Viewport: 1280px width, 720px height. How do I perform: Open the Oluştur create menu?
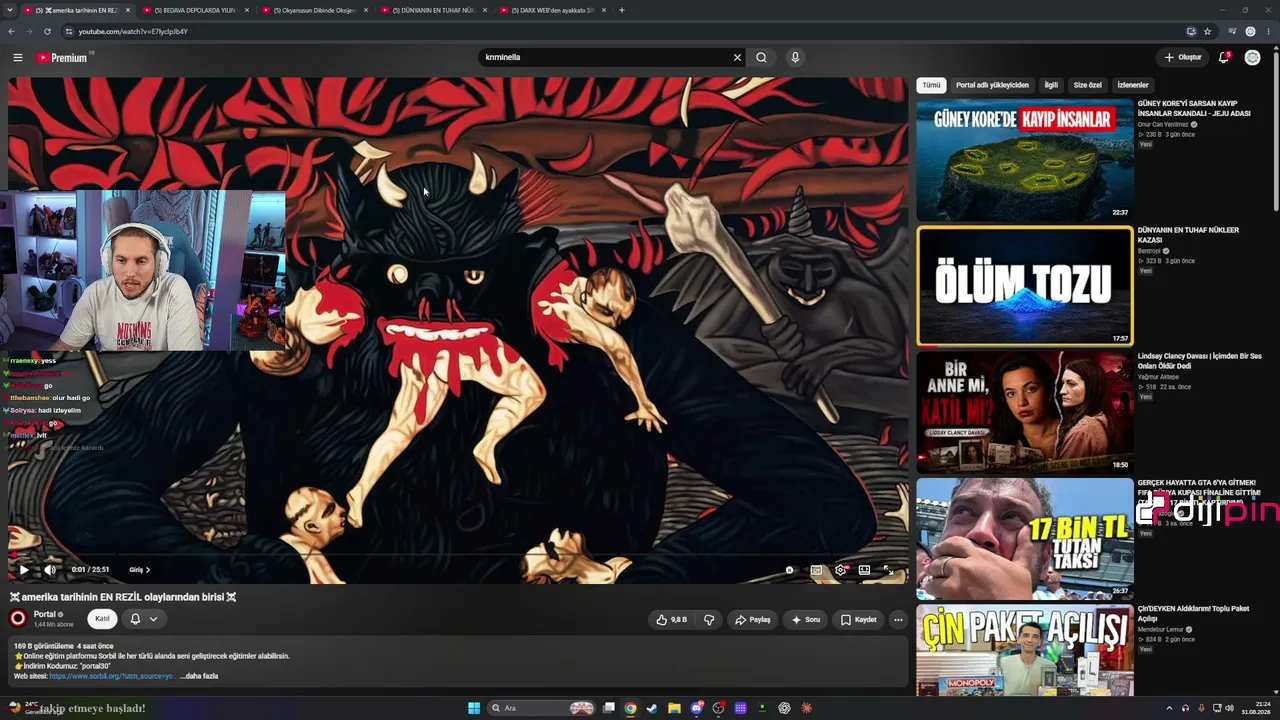pyautogui.click(x=1182, y=58)
